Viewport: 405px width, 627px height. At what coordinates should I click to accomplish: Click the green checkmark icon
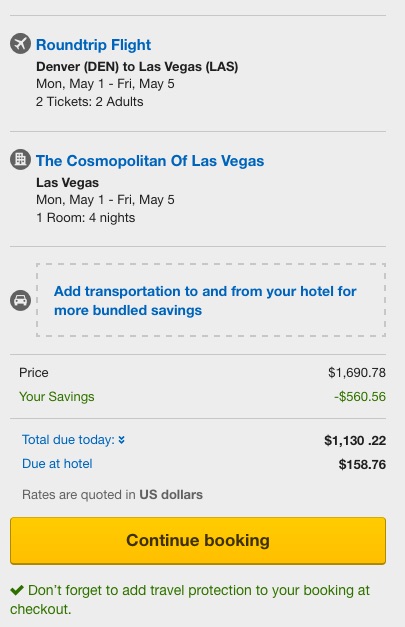[17, 590]
